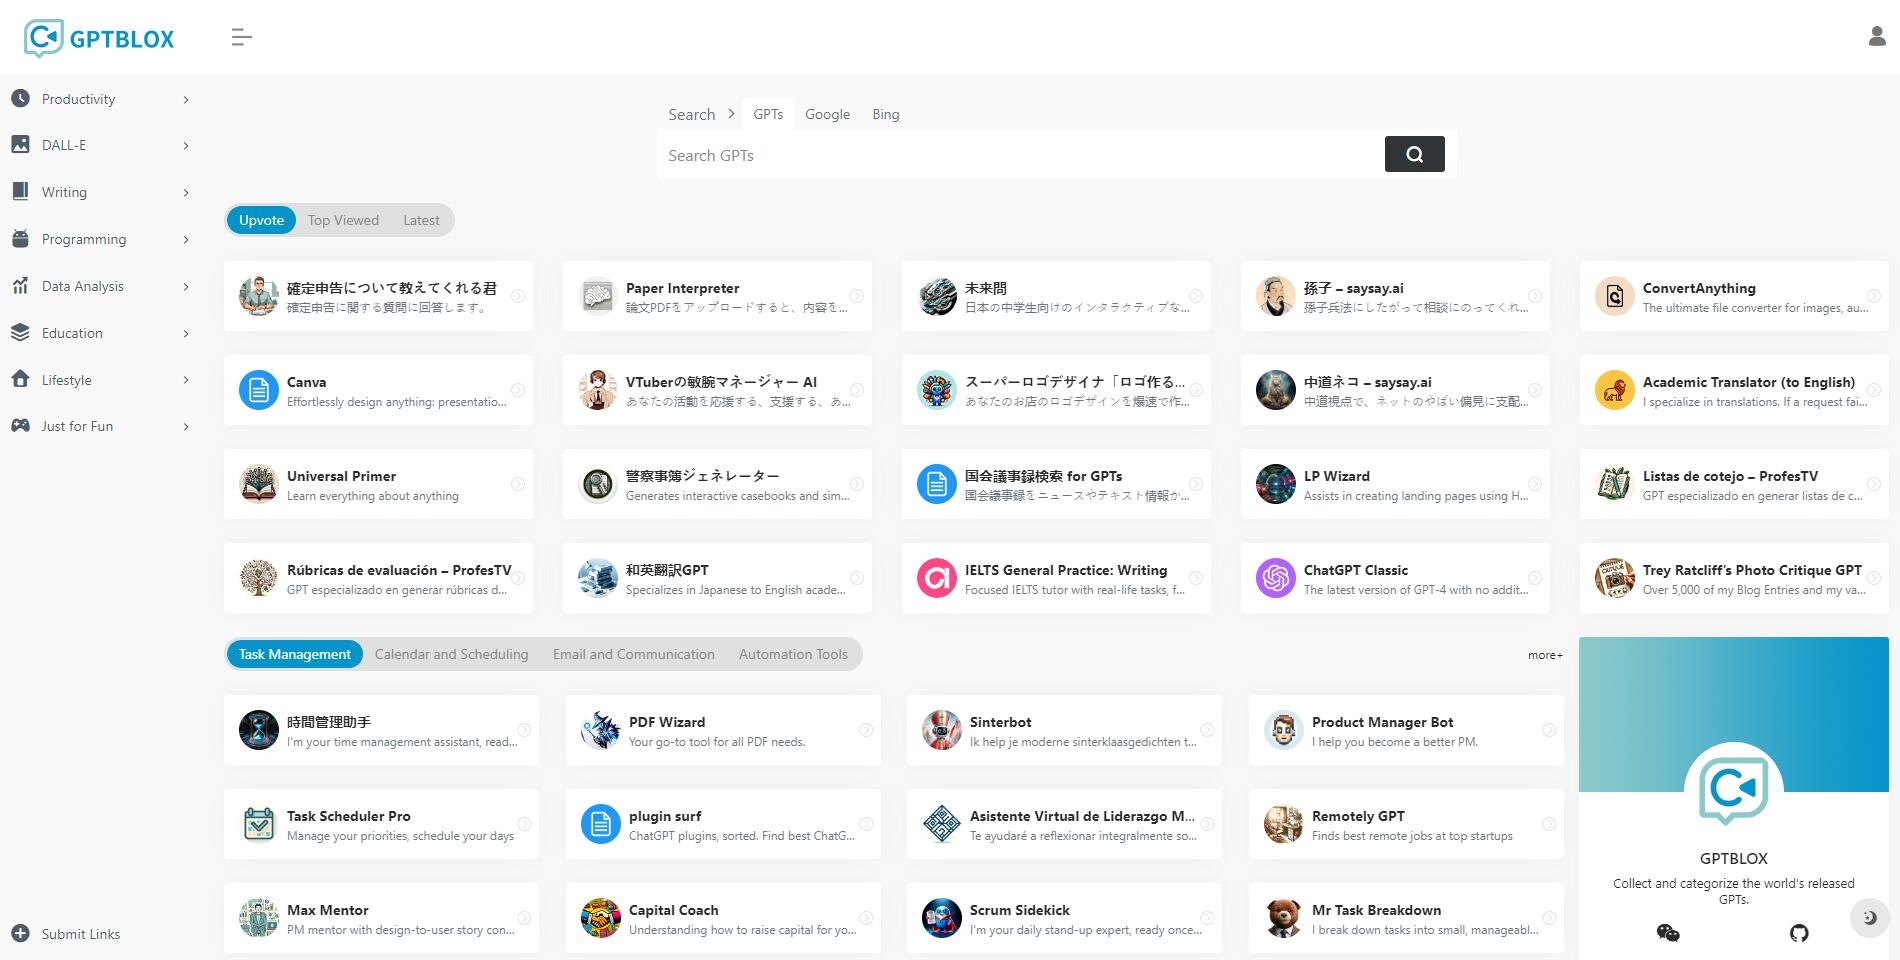Screen dimensions: 1900x960
Task: Open the Paper Interpreter card
Action: [x=717, y=296]
